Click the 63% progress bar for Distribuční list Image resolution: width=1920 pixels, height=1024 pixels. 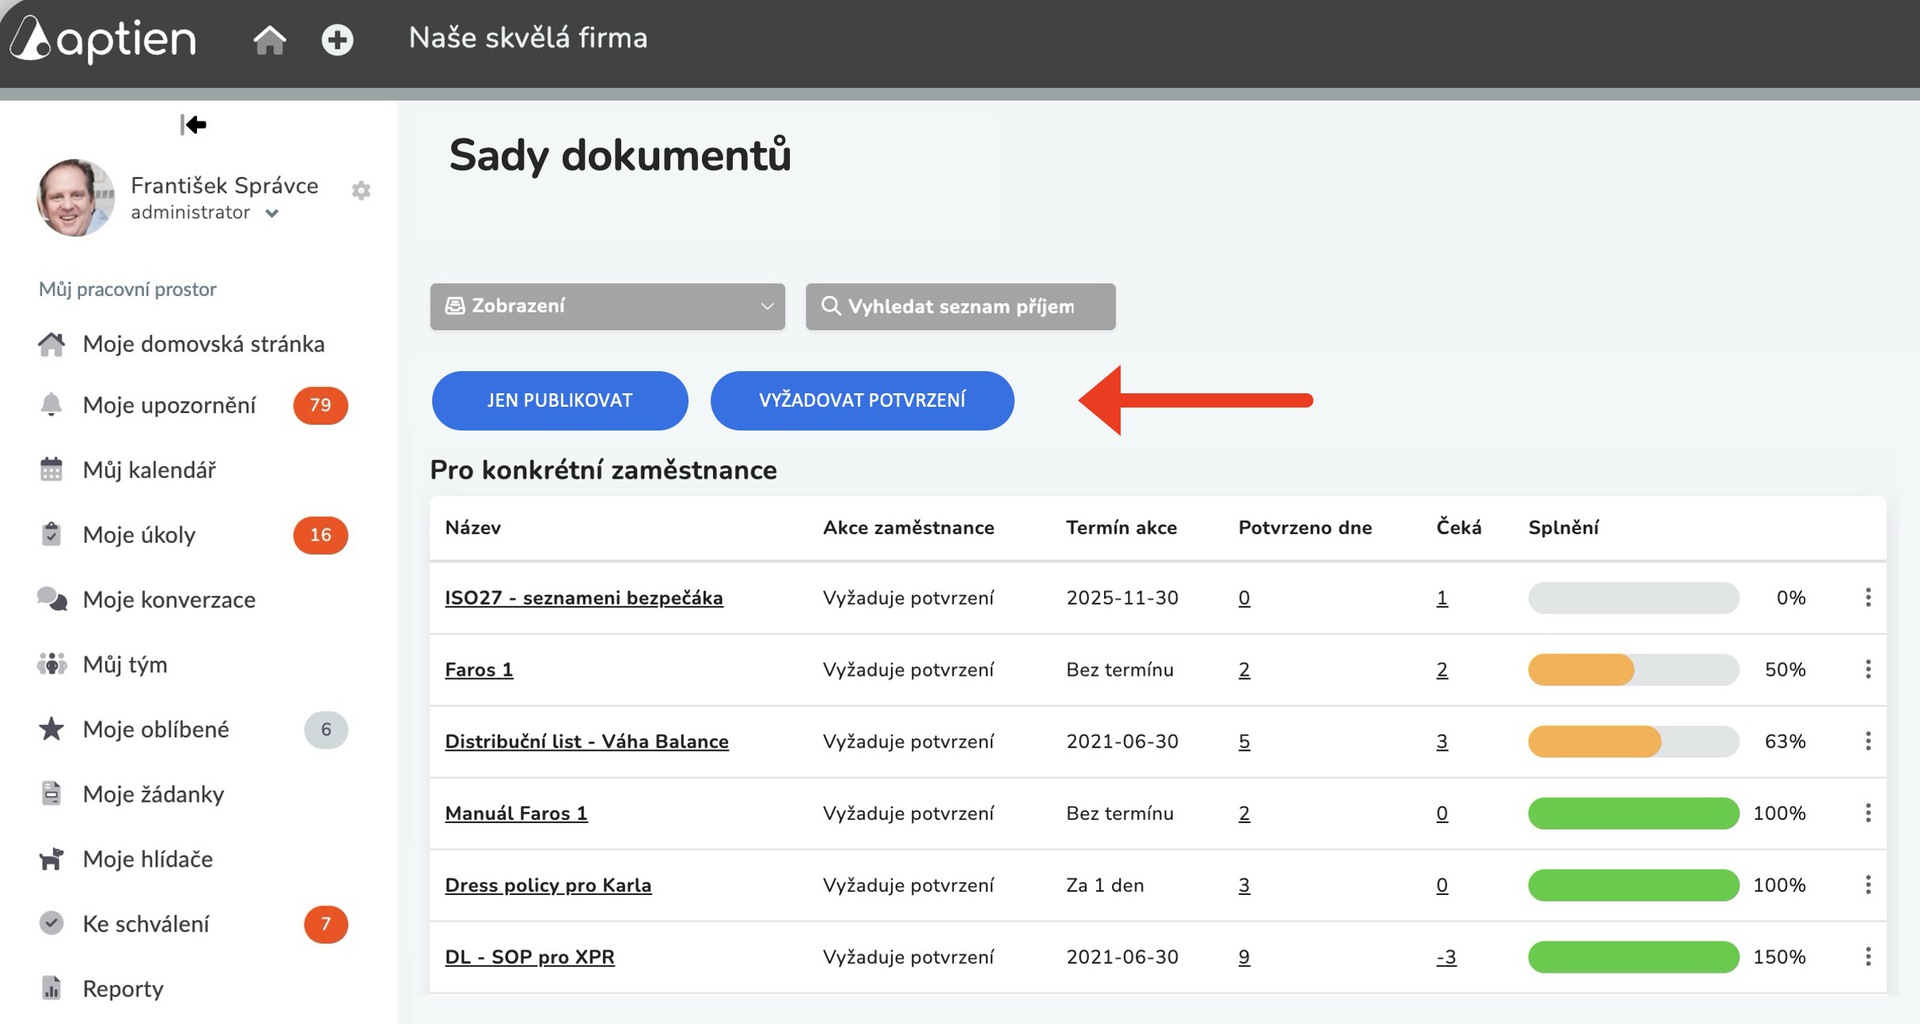pos(1634,742)
